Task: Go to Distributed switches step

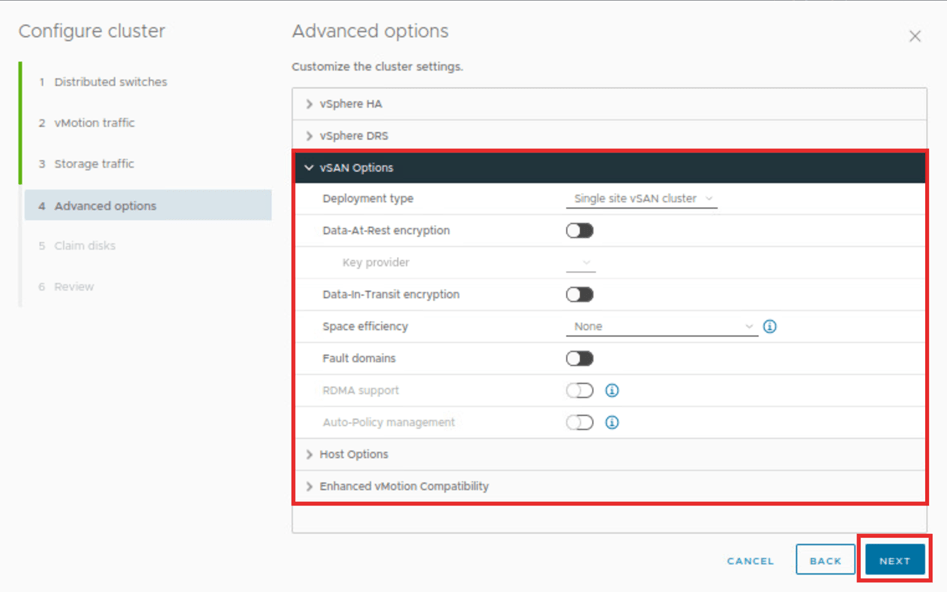Action: tap(110, 82)
